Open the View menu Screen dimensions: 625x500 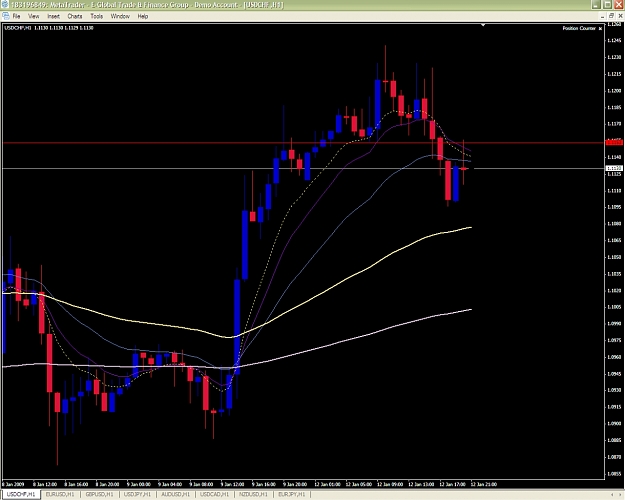[x=34, y=16]
